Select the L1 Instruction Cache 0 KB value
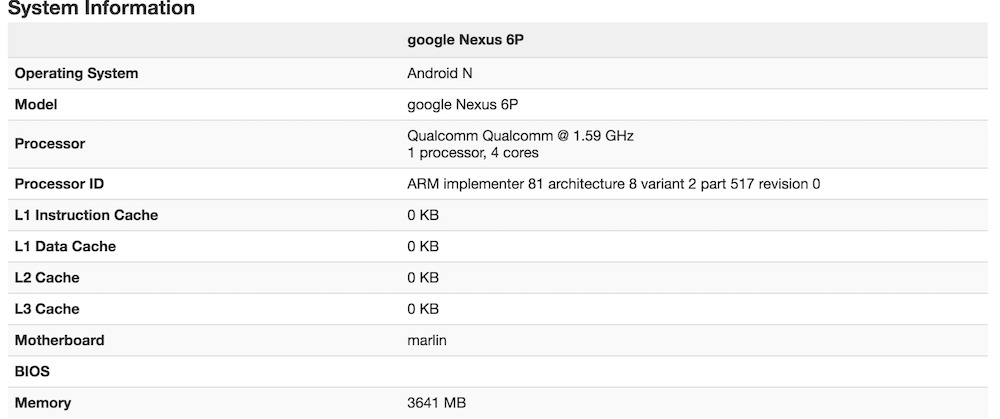The height and width of the screenshot is (419, 1000). point(423,215)
